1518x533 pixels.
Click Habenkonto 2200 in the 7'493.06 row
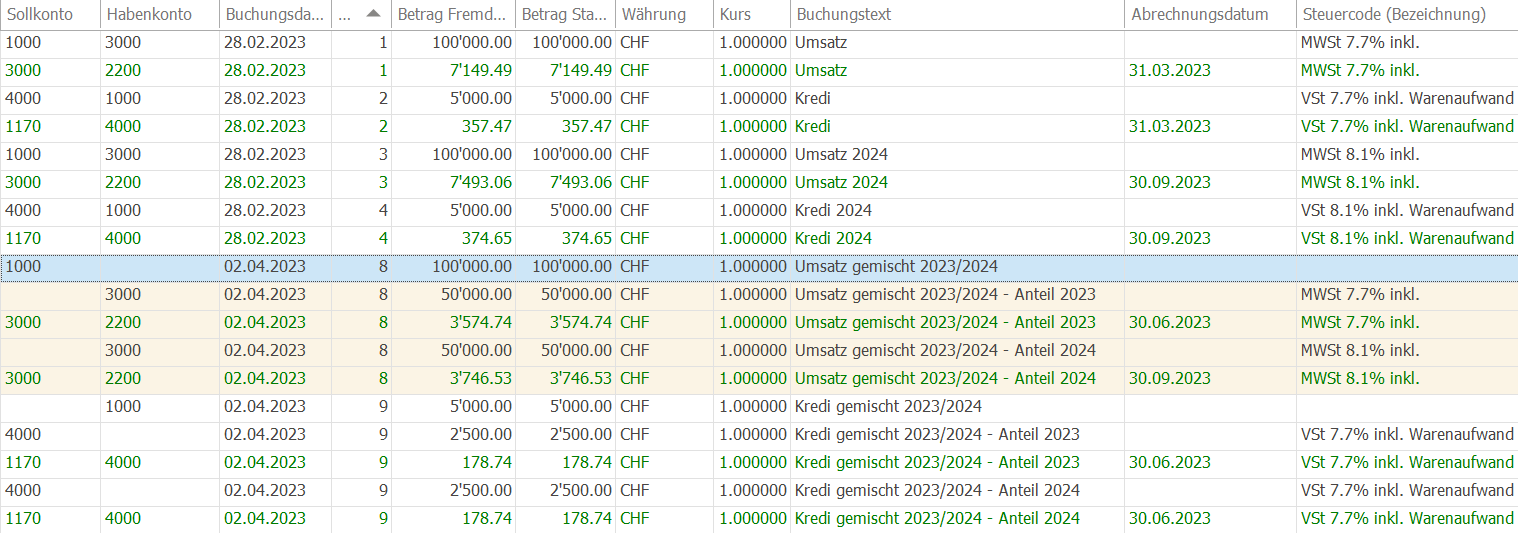[x=123, y=182]
